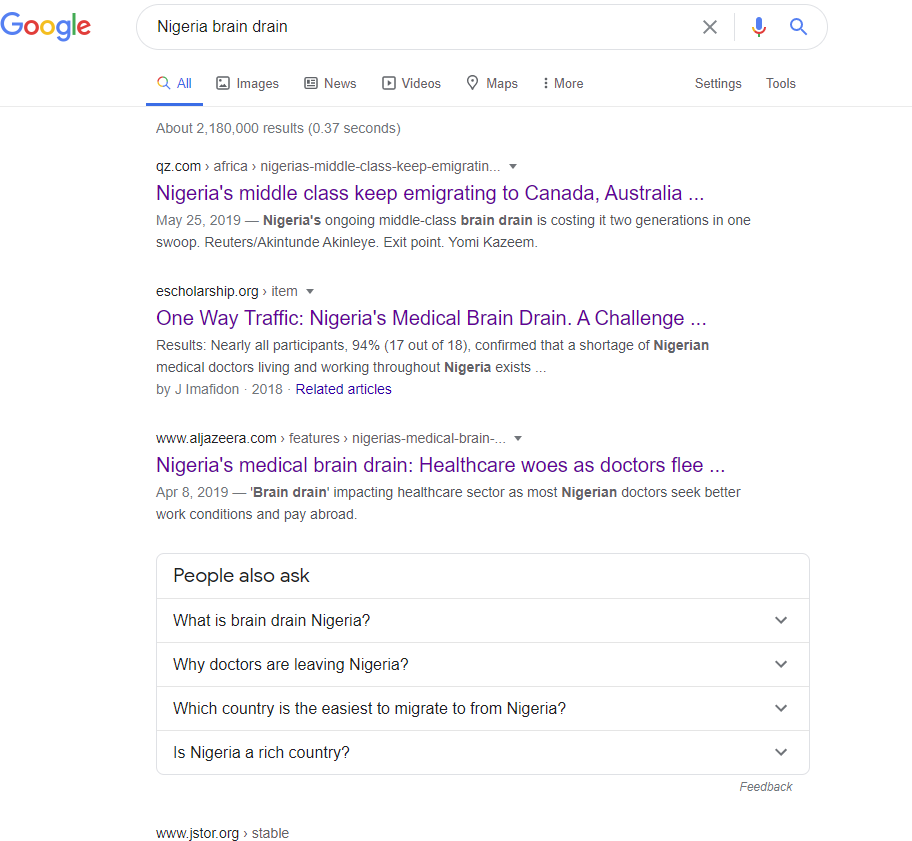
Task: Switch to News results tab
Action: (x=330, y=84)
